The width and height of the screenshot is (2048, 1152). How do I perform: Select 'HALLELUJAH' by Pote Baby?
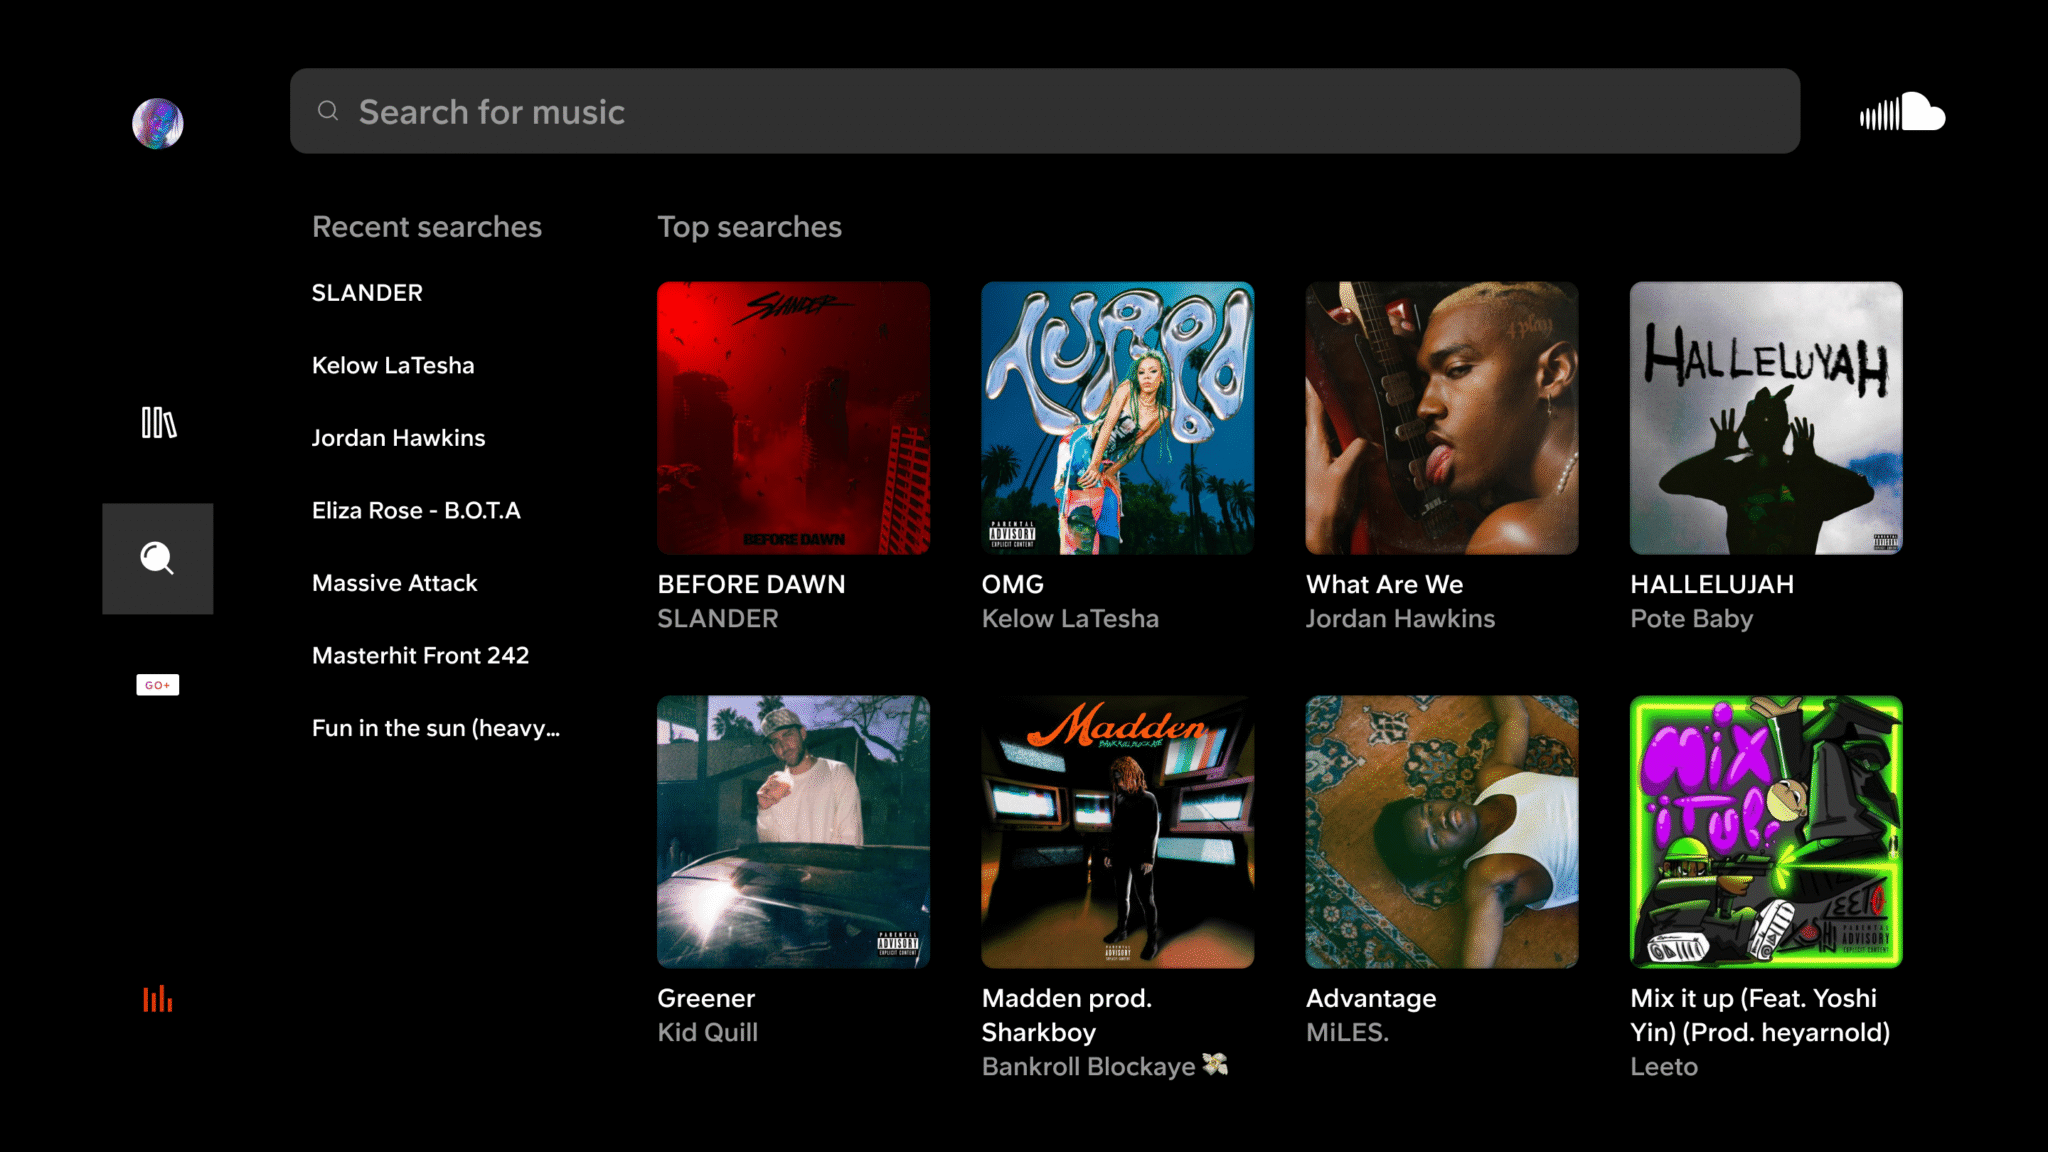(1765, 418)
